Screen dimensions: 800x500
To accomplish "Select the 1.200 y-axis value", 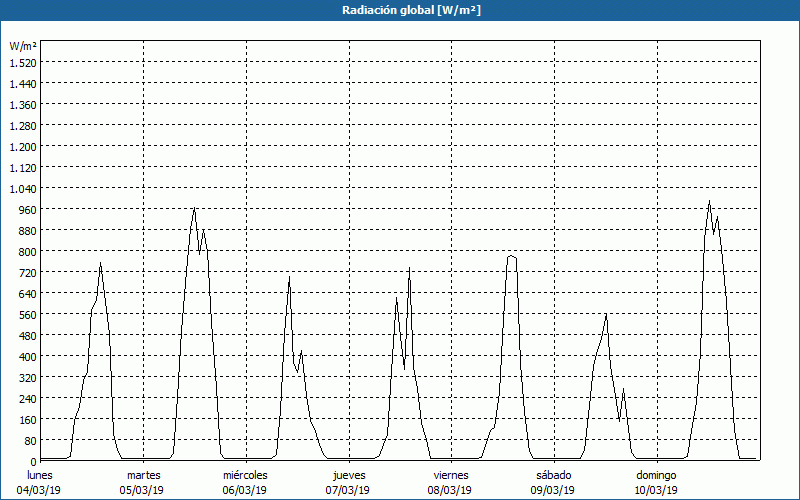I will point(23,146).
